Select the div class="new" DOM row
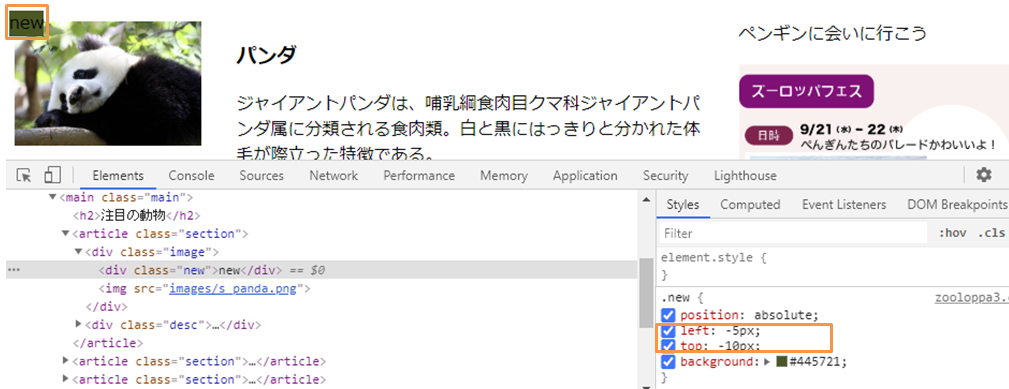Image resolution: width=1009 pixels, height=389 pixels. [x=322, y=270]
